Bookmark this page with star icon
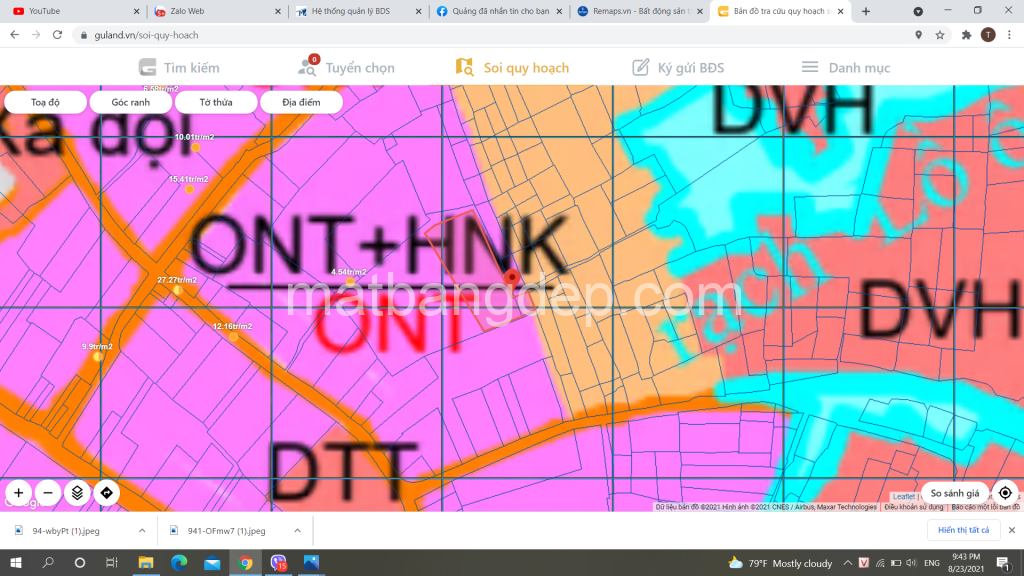Viewport: 1024px width, 576px height. [940, 35]
